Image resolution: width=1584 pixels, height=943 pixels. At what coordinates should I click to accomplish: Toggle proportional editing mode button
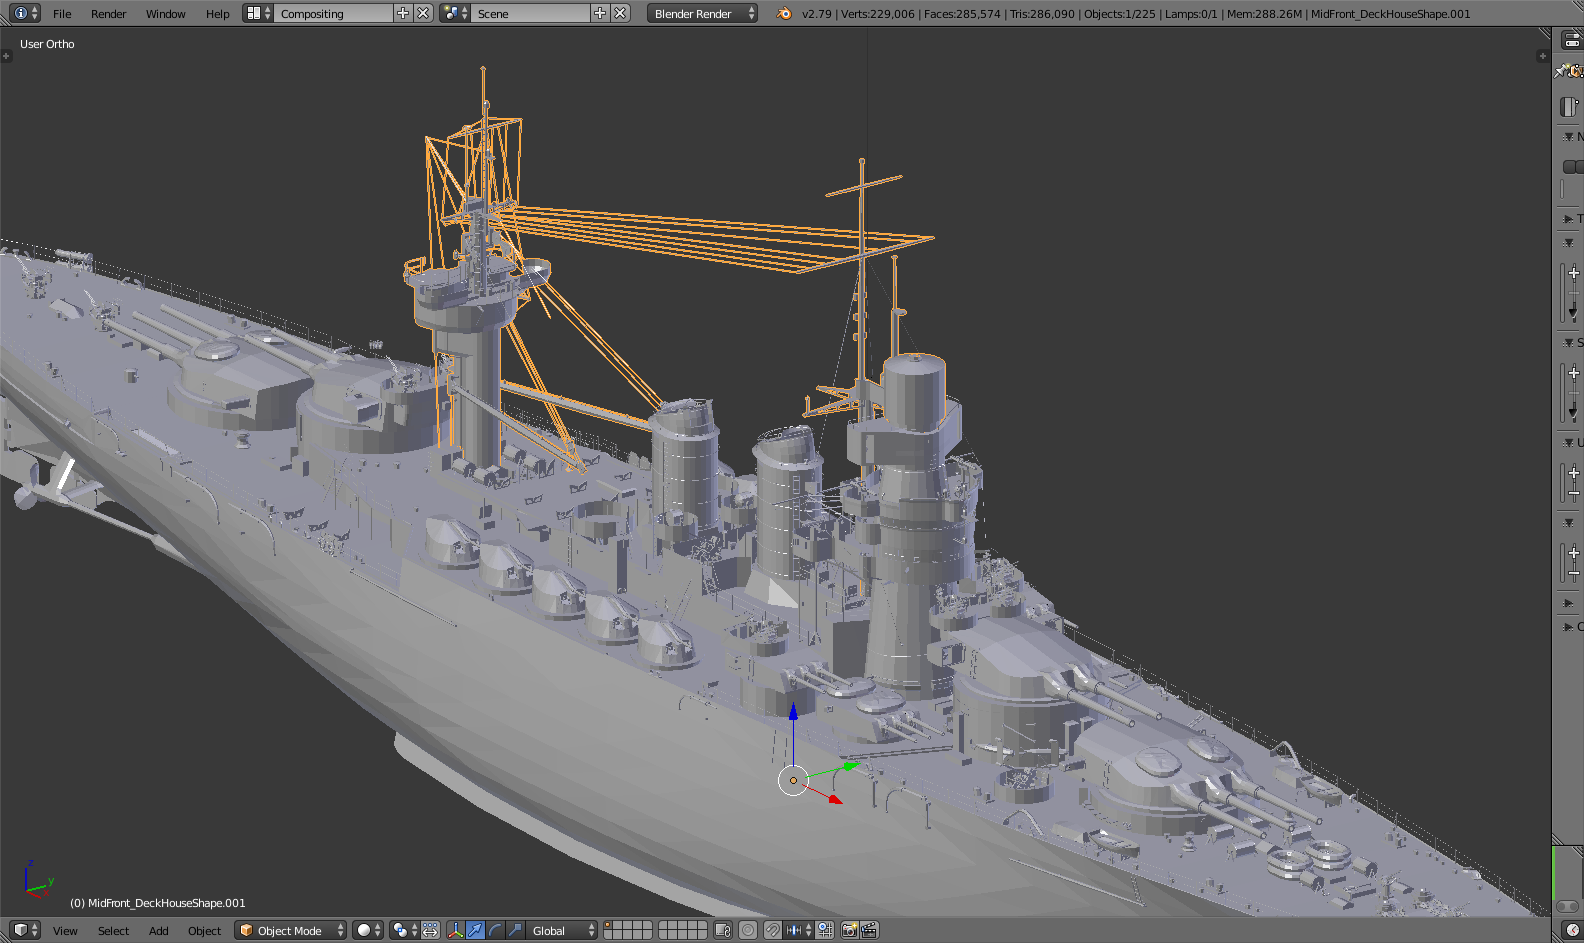tap(748, 930)
